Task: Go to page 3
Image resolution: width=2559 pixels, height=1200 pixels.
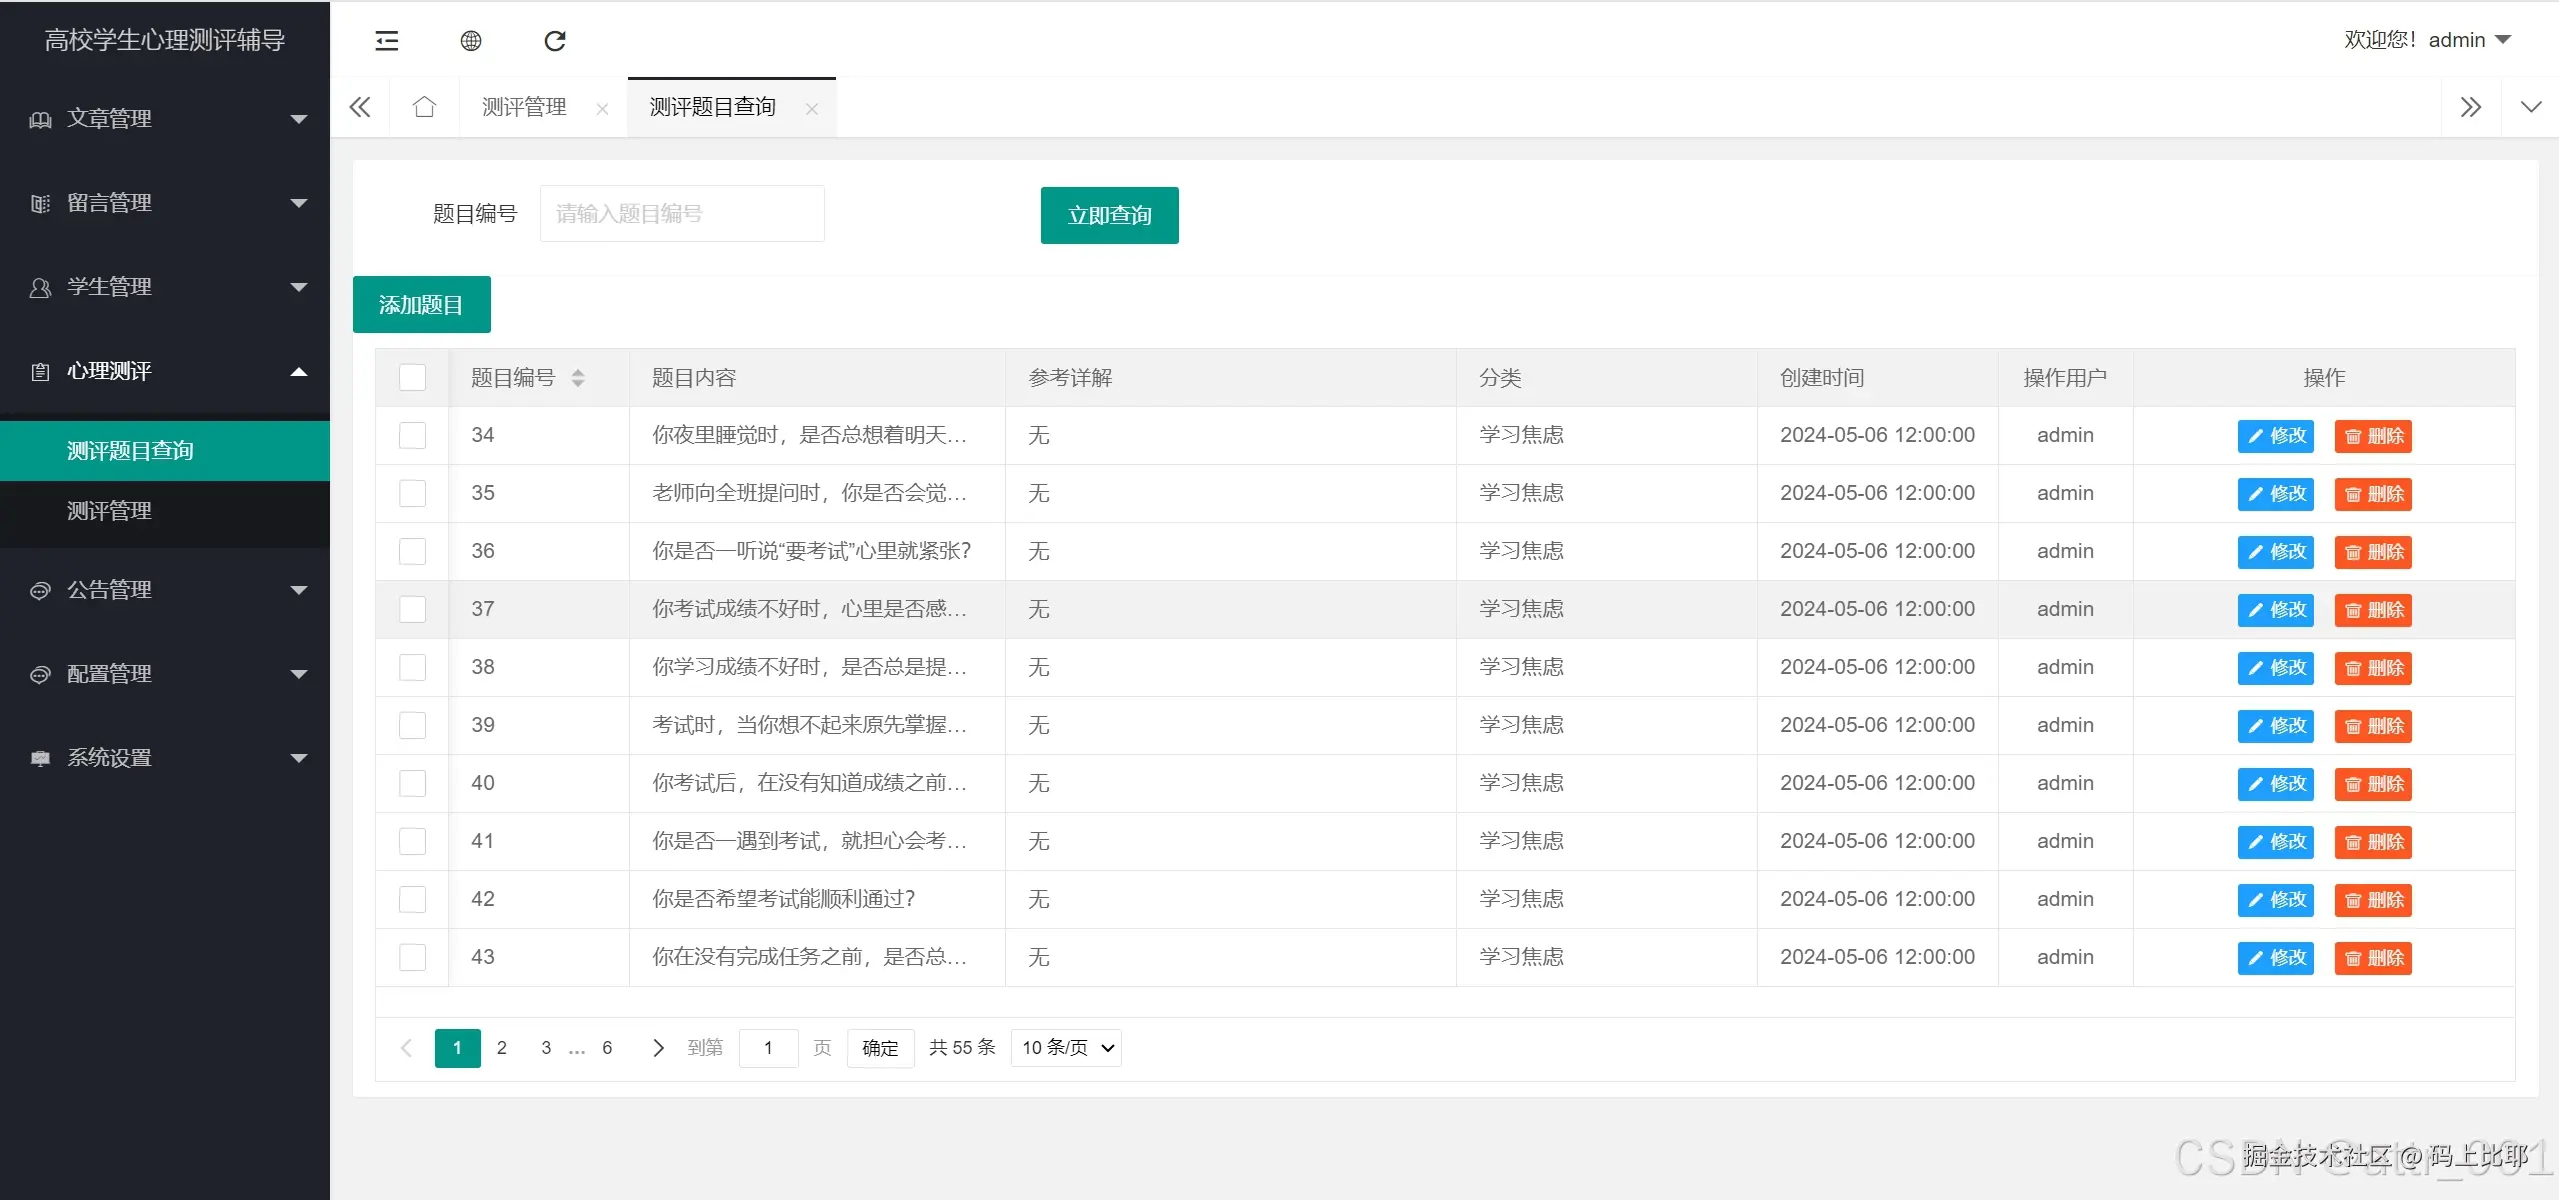Action: (x=546, y=1048)
